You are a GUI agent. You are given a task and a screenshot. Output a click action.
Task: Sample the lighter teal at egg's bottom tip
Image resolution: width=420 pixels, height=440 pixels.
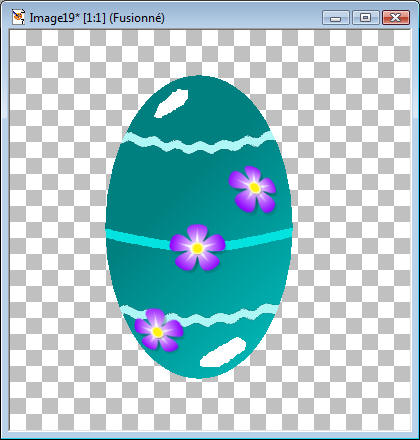click(x=200, y=370)
